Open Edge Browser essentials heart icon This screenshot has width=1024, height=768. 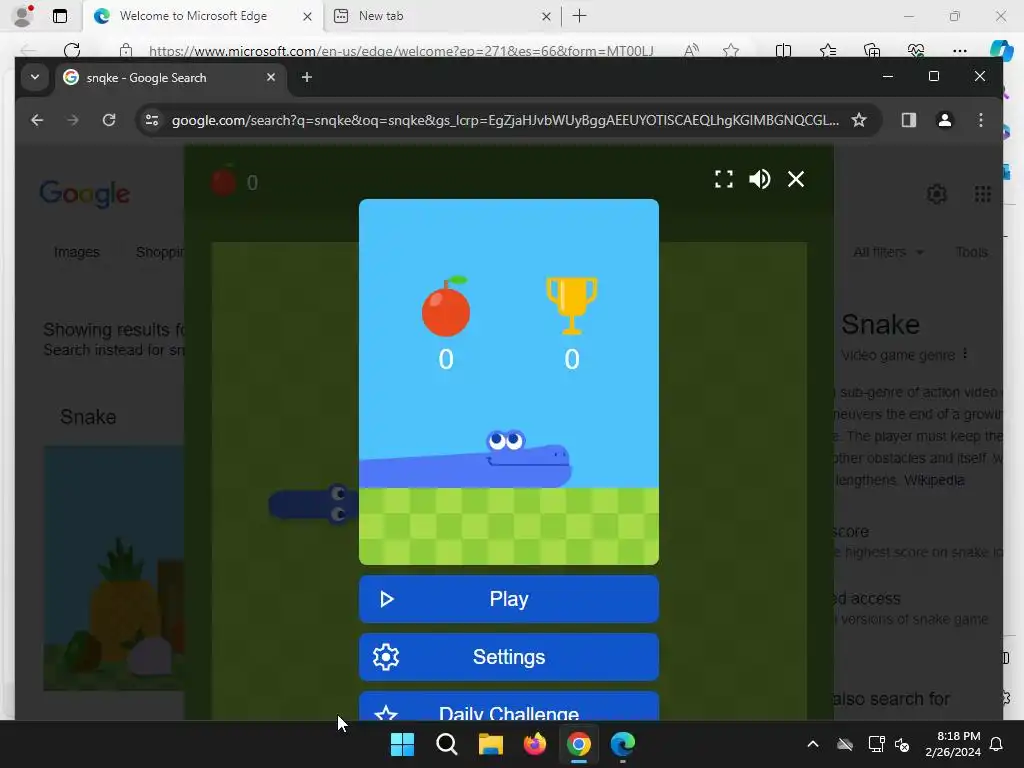tap(916, 50)
